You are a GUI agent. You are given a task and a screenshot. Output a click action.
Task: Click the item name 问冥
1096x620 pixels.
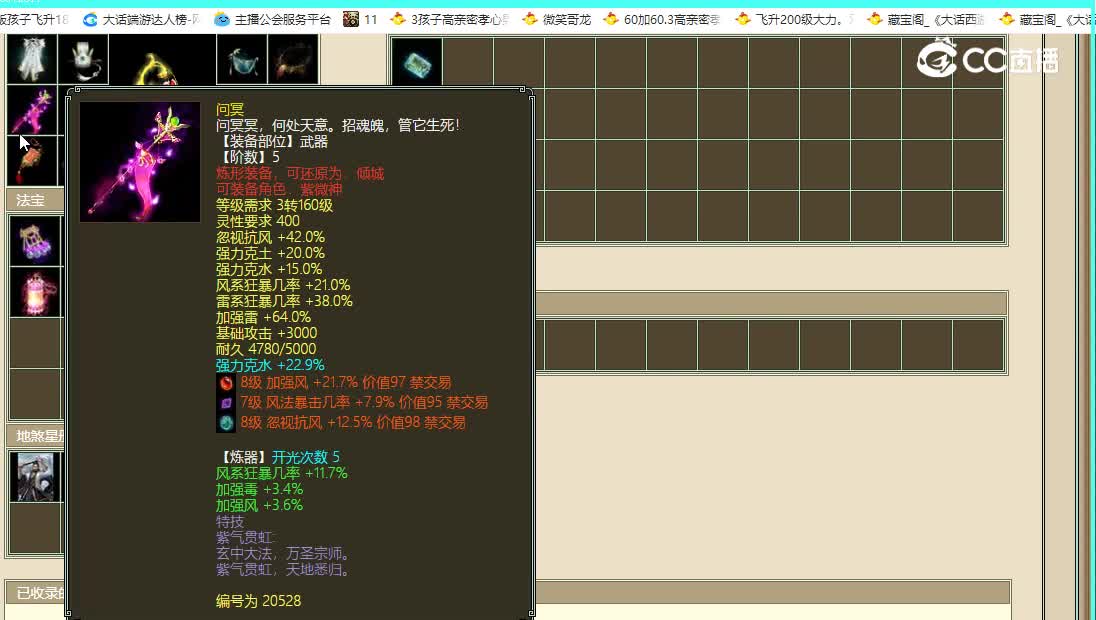pyautogui.click(x=230, y=110)
